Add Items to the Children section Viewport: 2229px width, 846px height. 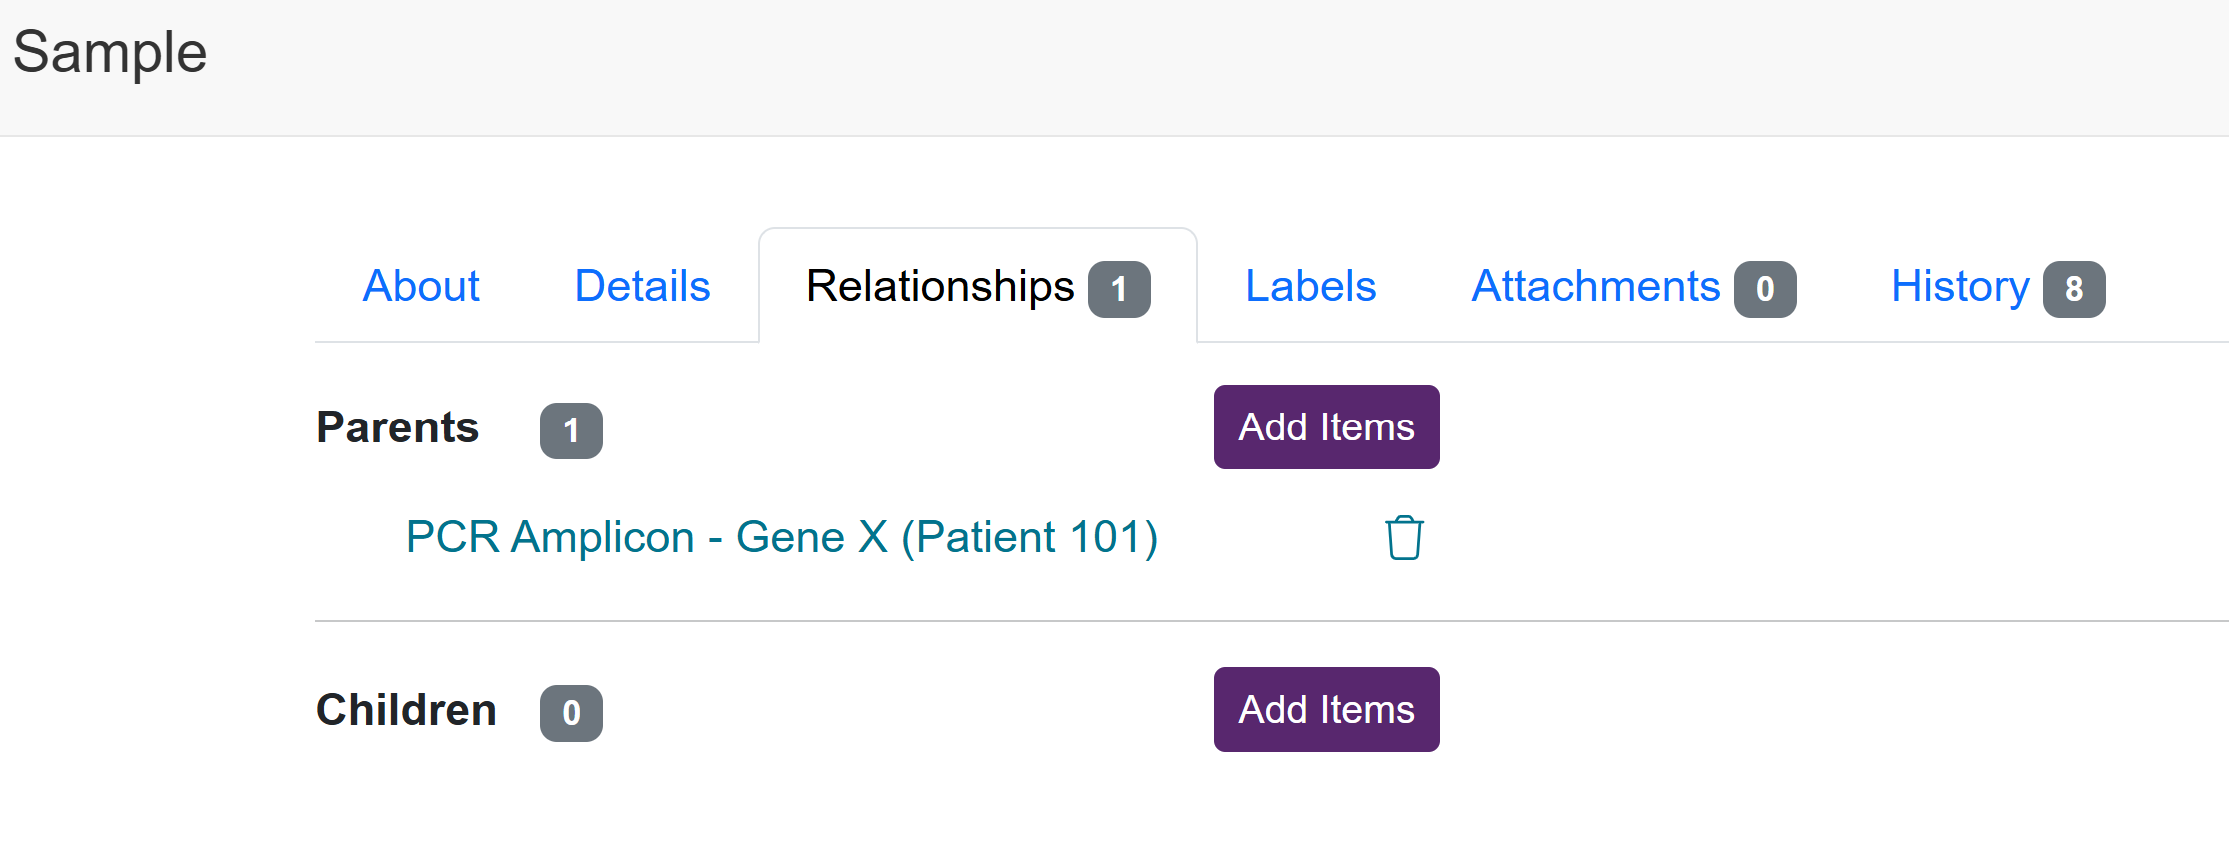pyautogui.click(x=1326, y=709)
